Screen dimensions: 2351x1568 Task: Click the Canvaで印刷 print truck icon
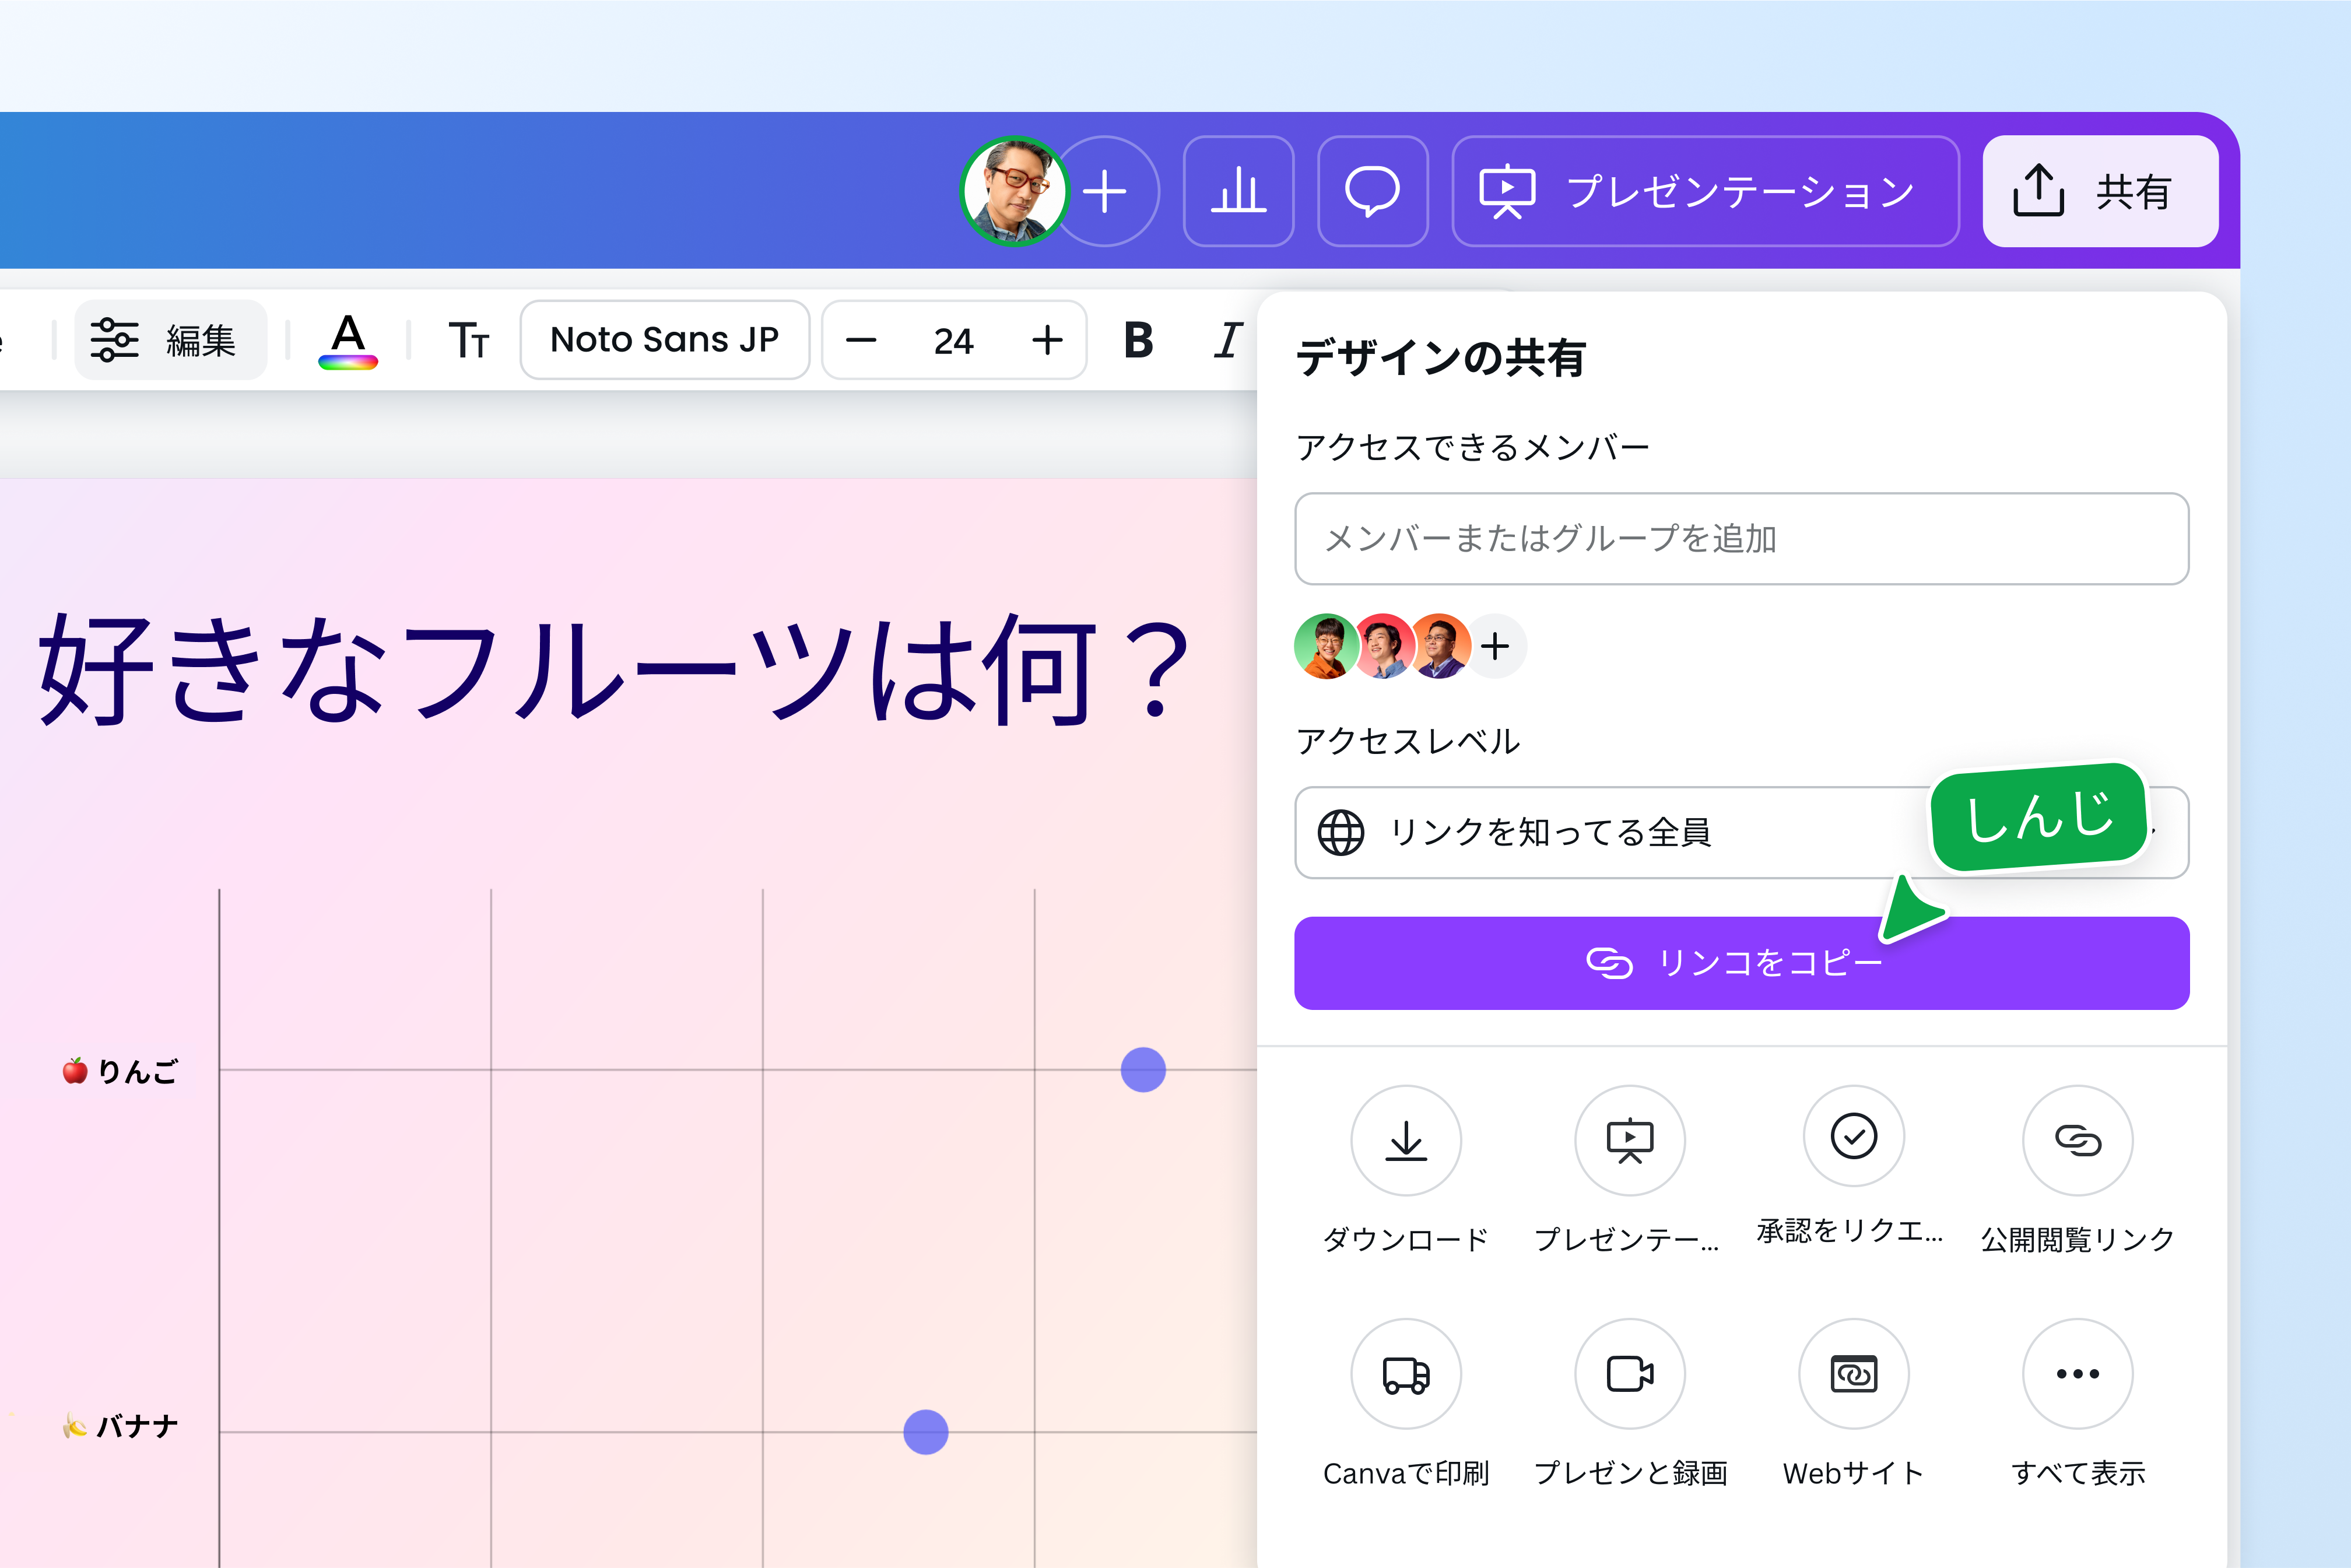coord(1406,1374)
